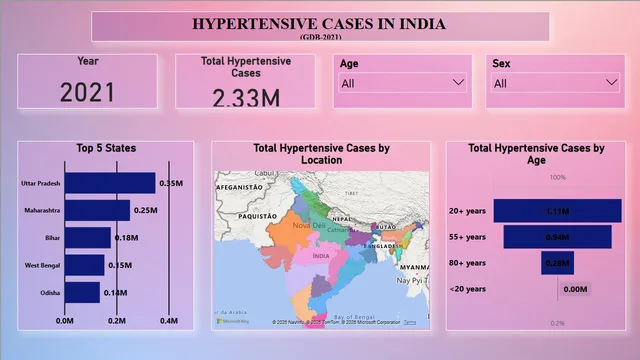Click the <20 years category label

point(467,289)
